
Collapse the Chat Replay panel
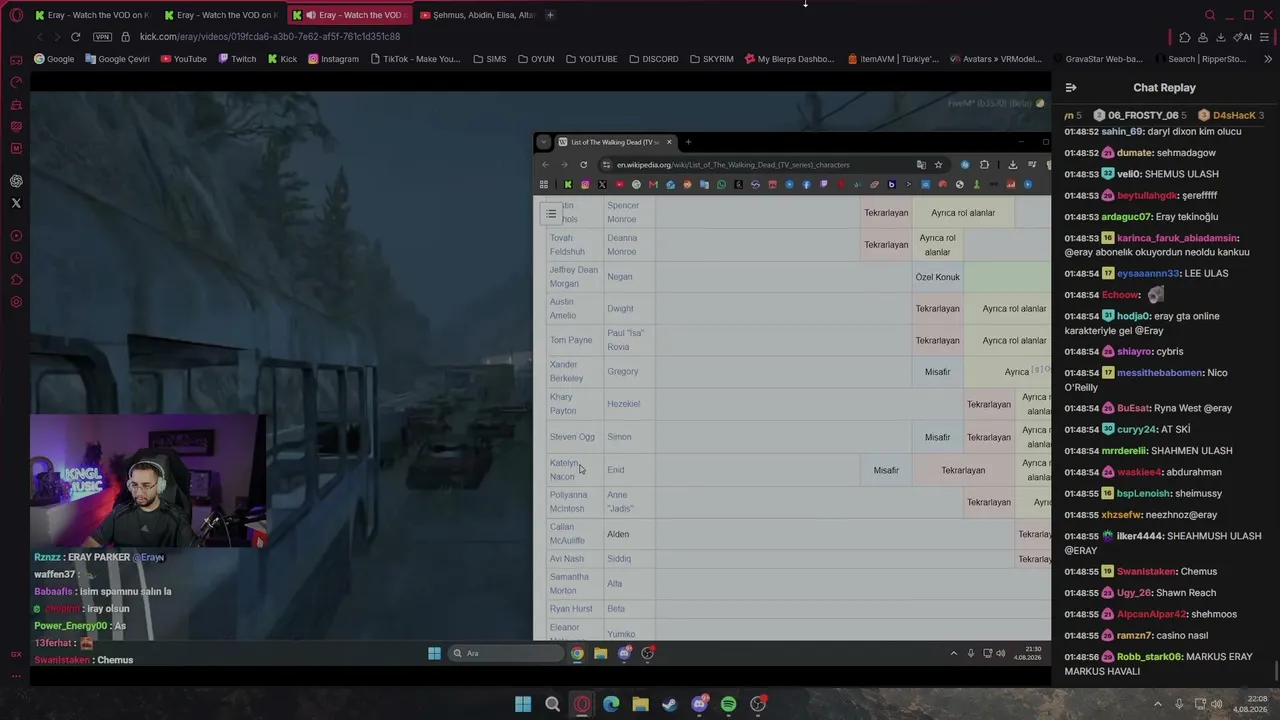(1071, 88)
